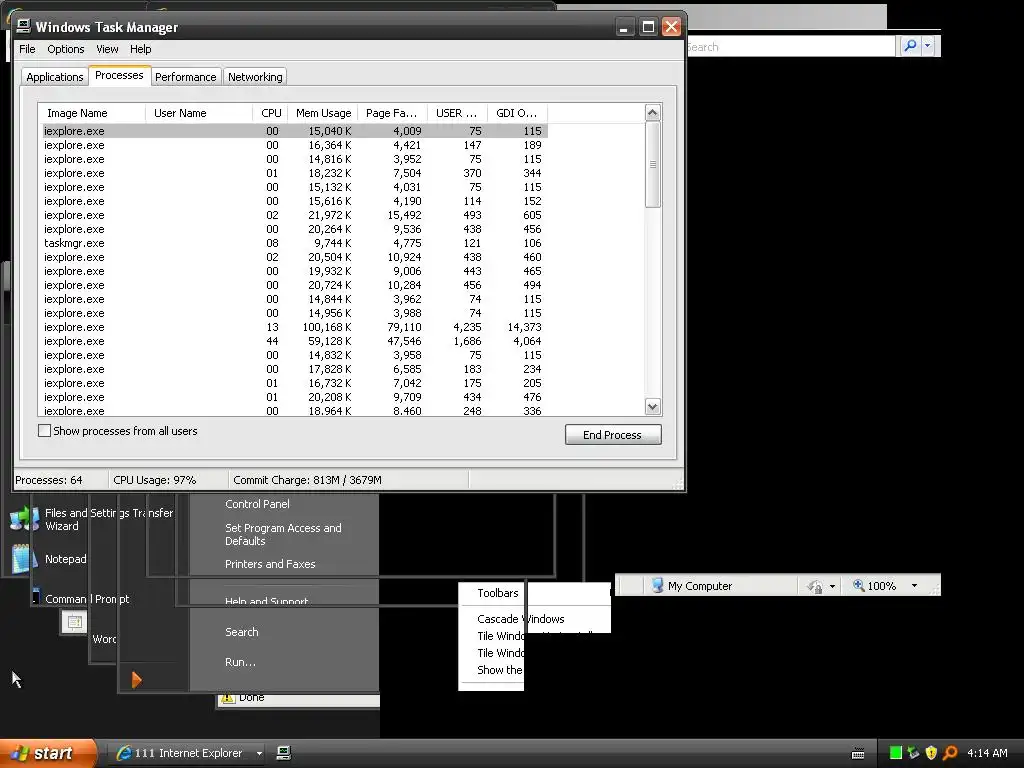Viewport: 1024px width, 768px height.
Task: Sort by the GDI Objects column
Action: coord(517,113)
